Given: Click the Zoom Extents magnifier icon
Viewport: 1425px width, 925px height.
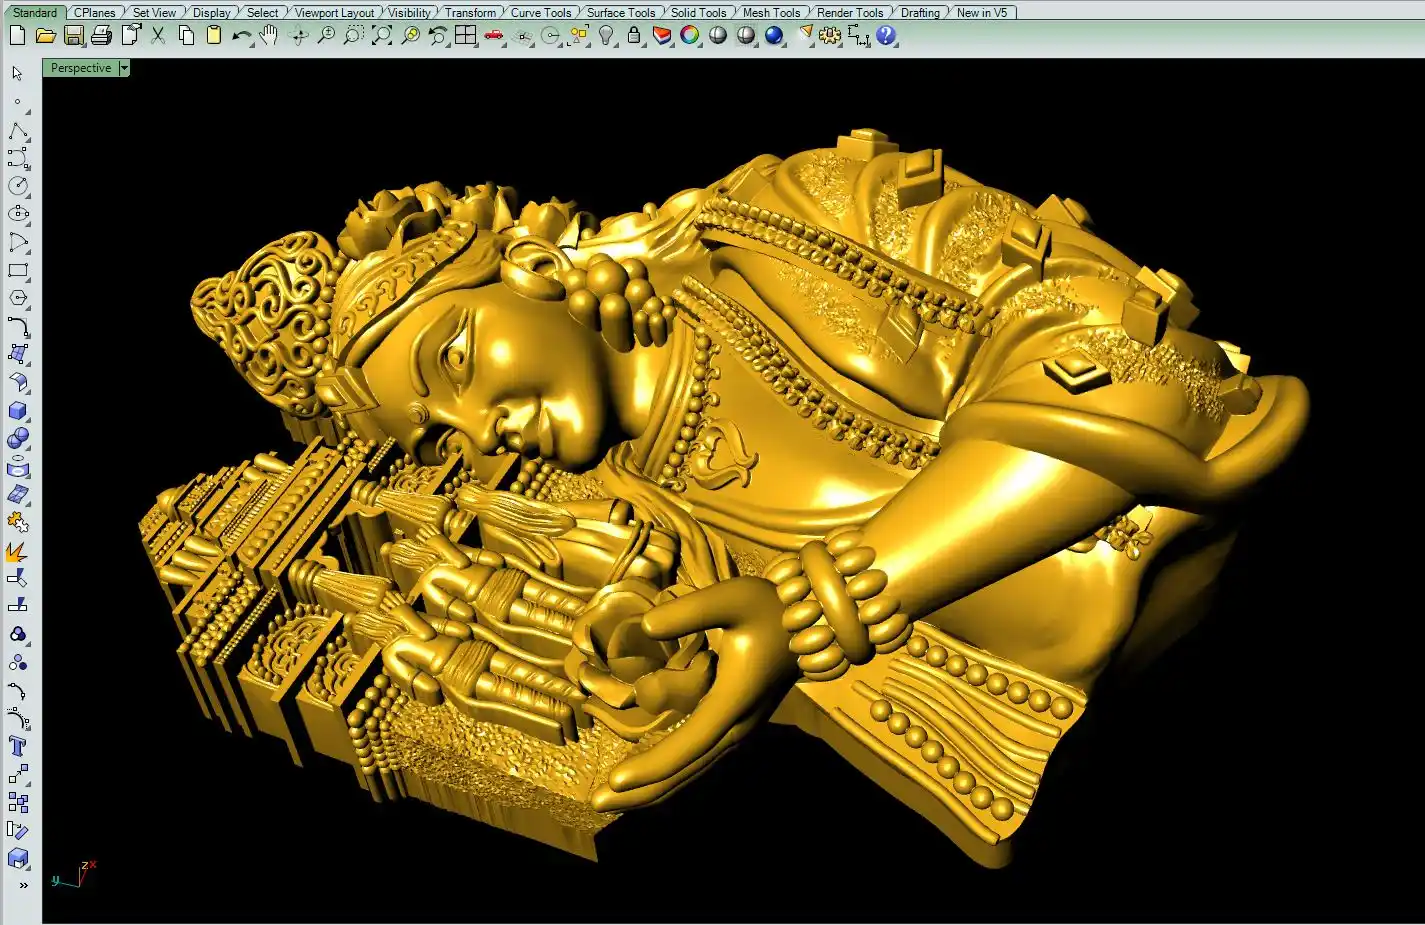Looking at the screenshot, I should pos(381,36).
